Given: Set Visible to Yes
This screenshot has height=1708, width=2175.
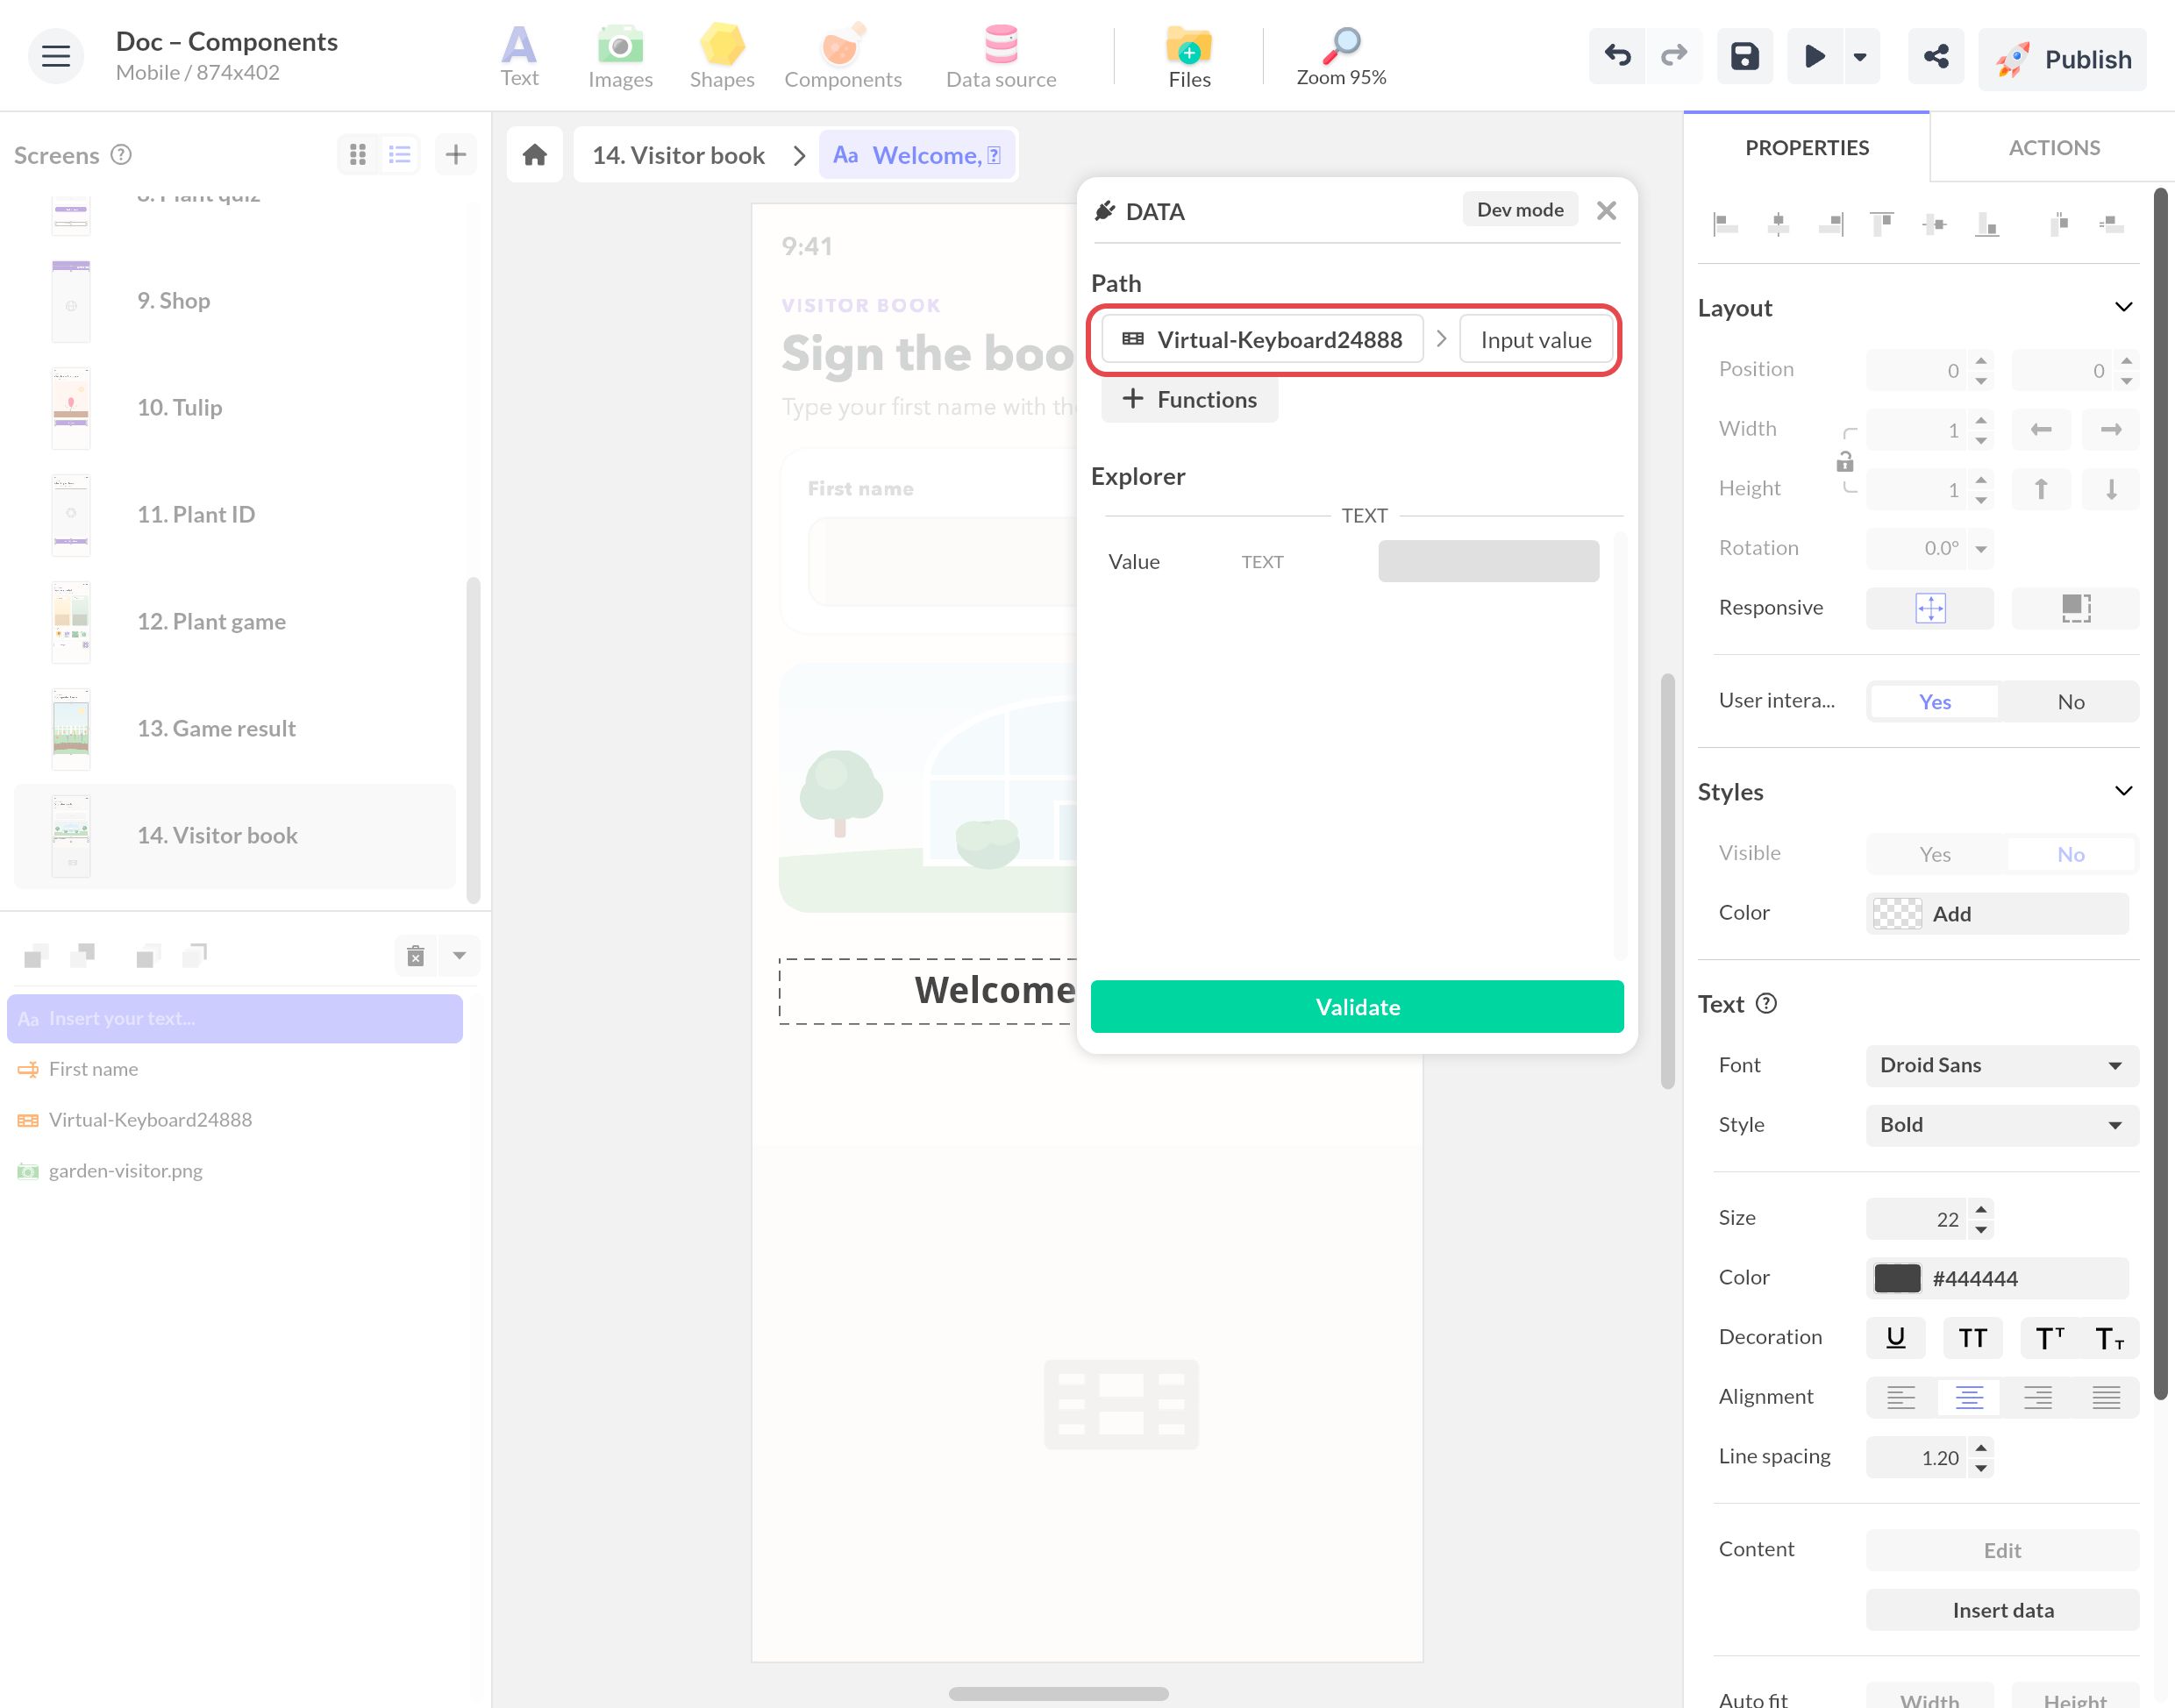Looking at the screenshot, I should pyautogui.click(x=1934, y=854).
